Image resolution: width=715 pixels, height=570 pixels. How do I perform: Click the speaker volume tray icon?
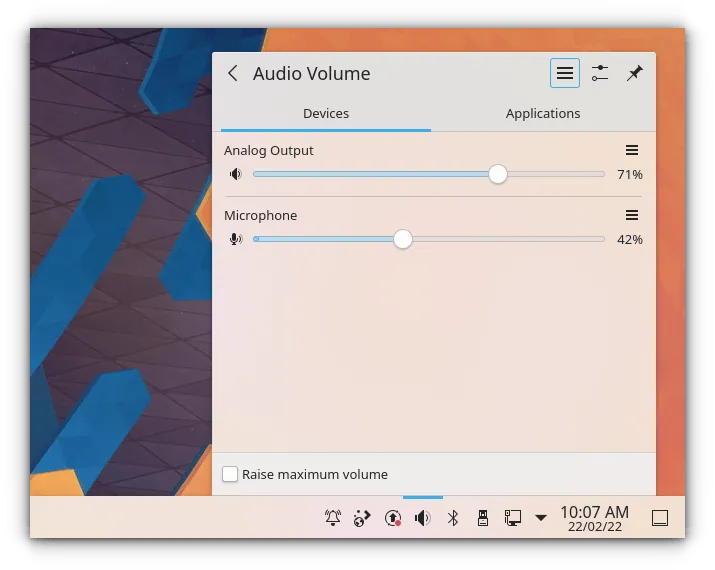[422, 518]
